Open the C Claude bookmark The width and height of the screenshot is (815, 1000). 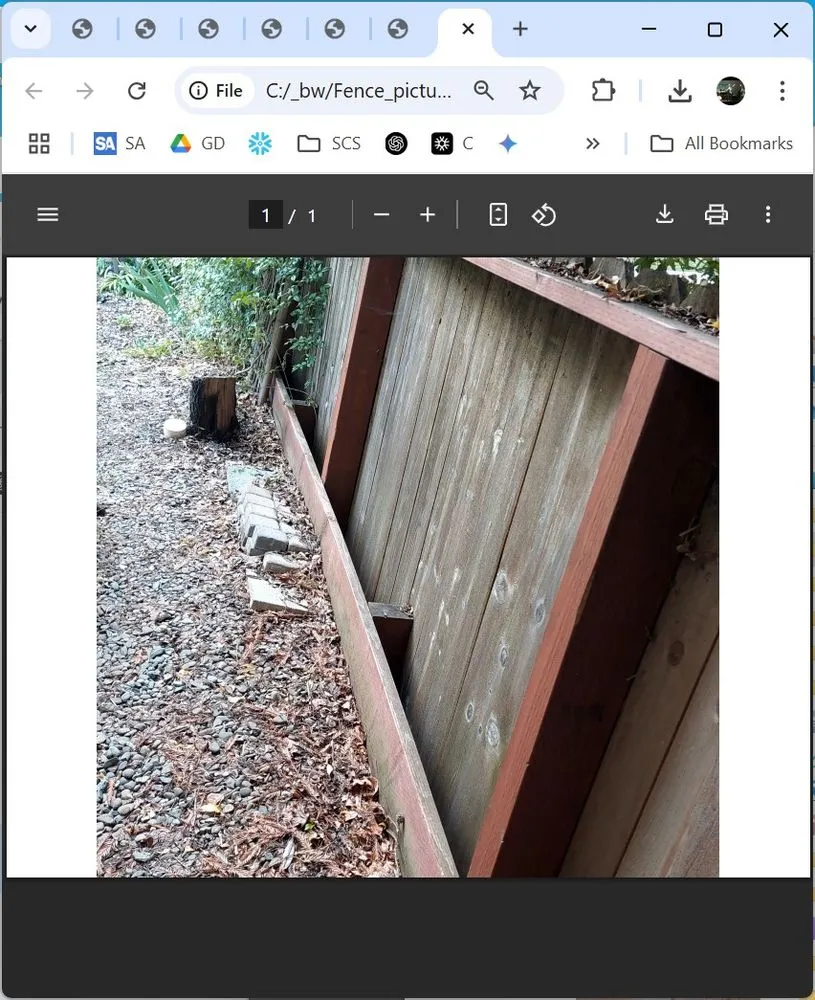click(x=452, y=143)
